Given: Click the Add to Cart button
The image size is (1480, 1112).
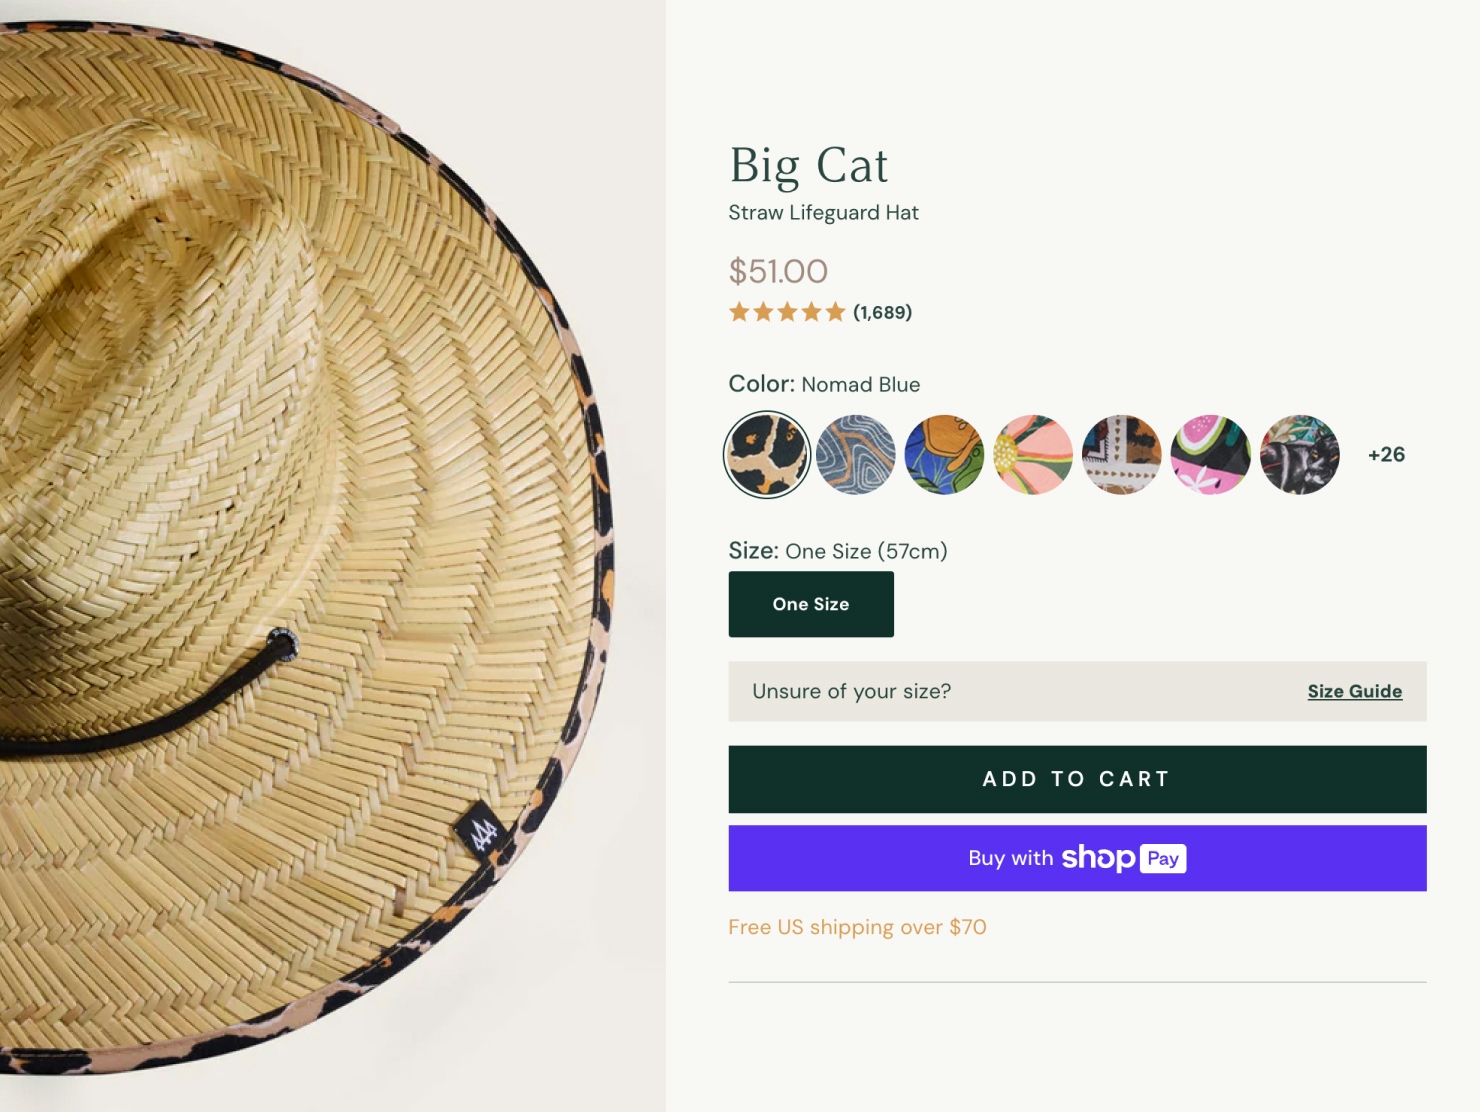Looking at the screenshot, I should coord(1077,779).
